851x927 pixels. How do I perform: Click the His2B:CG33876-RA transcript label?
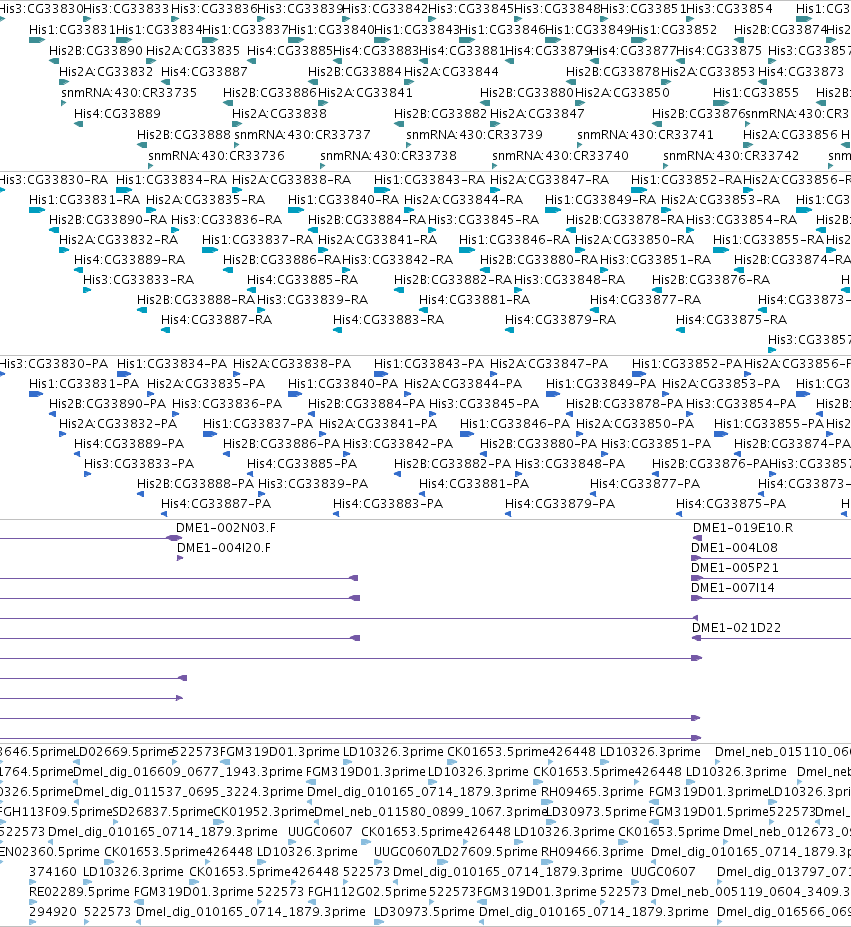[711, 280]
